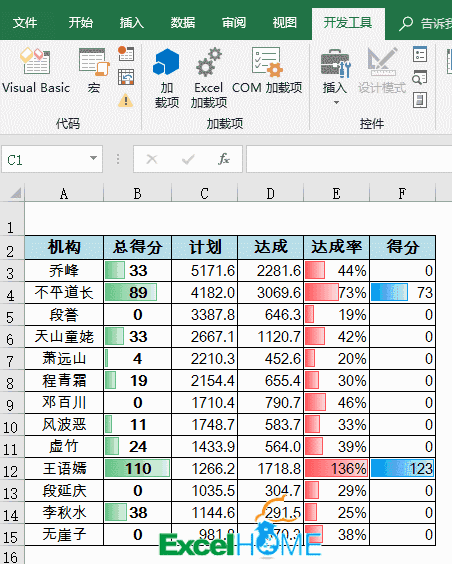Select column C header
The image size is (452, 564).
tap(205, 194)
